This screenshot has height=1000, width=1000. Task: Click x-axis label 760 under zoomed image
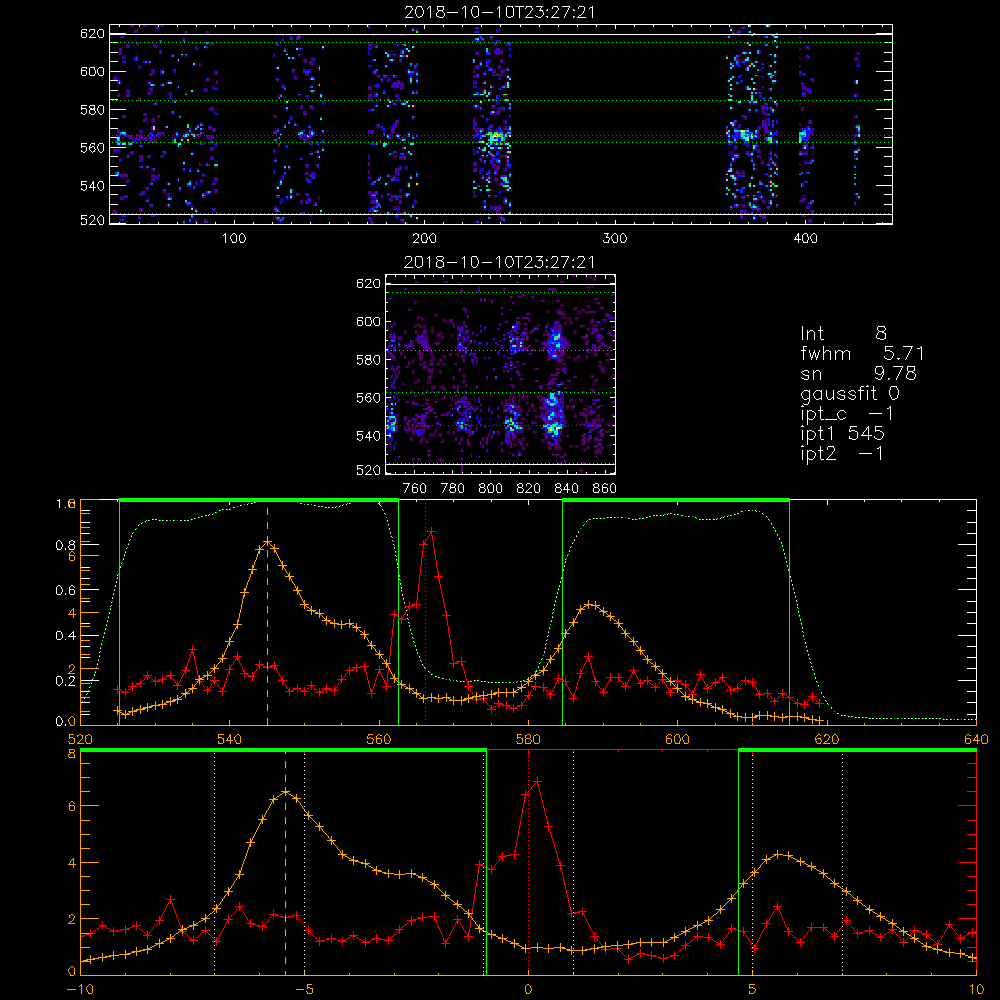(x=415, y=489)
